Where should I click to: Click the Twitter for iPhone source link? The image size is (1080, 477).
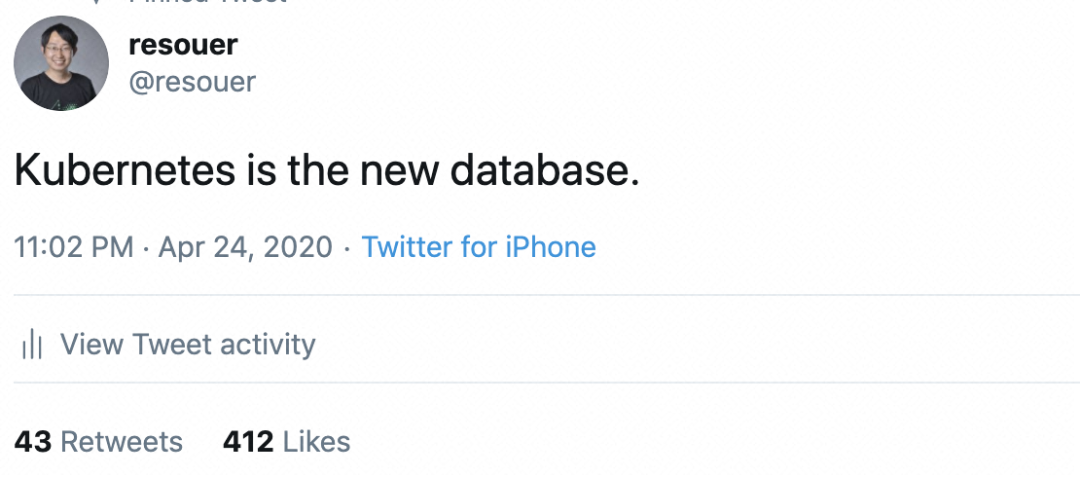pyautogui.click(x=478, y=247)
